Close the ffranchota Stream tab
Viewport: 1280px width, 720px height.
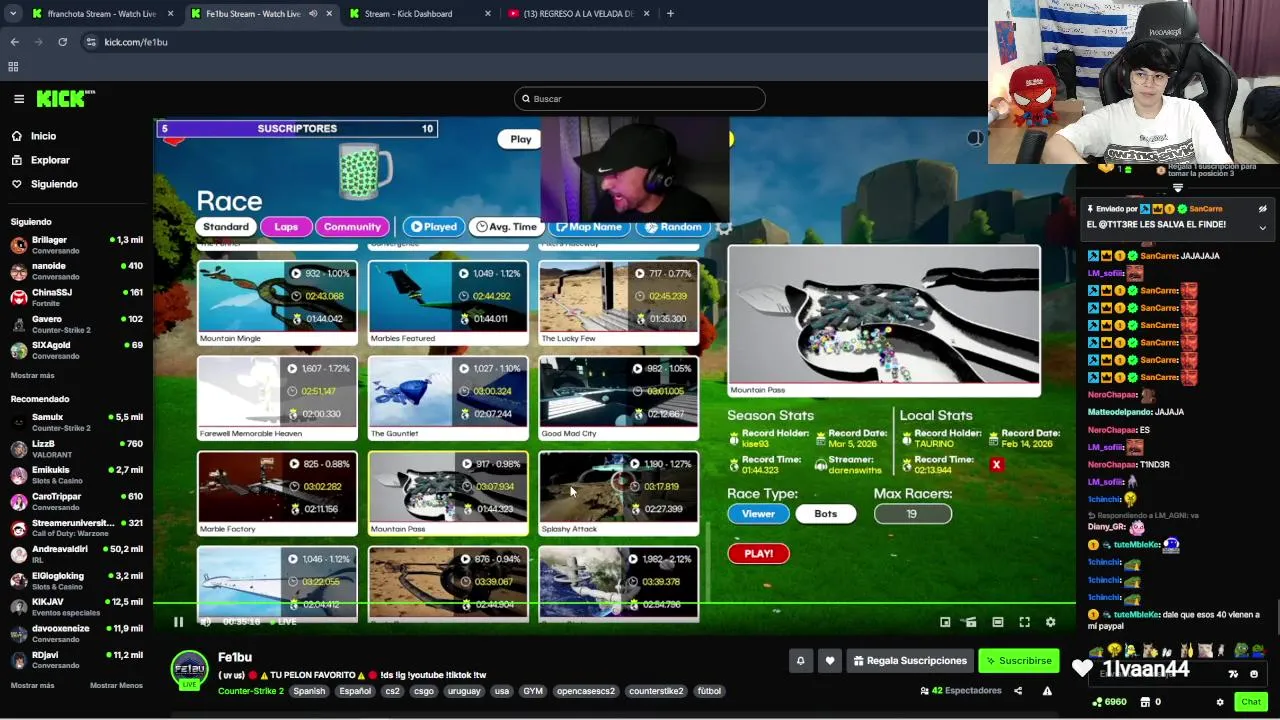click(x=171, y=14)
